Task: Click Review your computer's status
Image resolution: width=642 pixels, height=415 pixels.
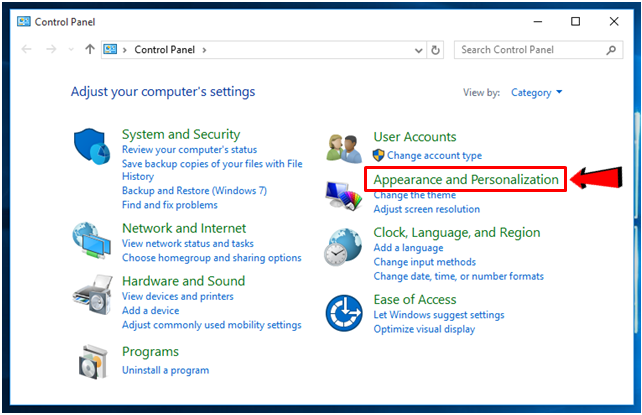Action: (x=190, y=149)
